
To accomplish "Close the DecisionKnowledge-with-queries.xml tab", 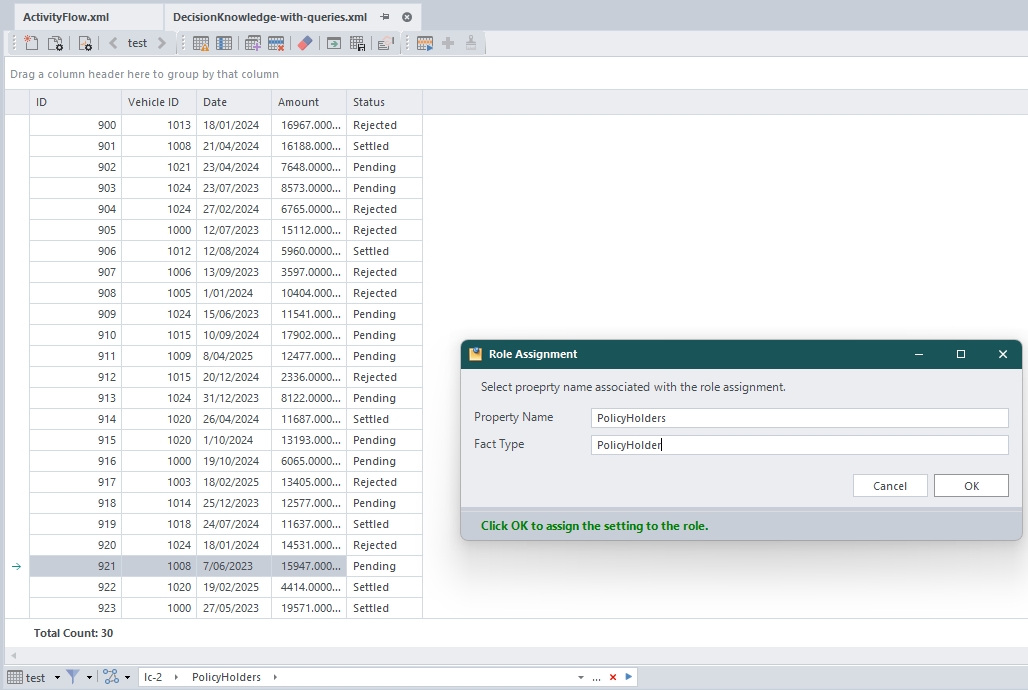I will (407, 17).
